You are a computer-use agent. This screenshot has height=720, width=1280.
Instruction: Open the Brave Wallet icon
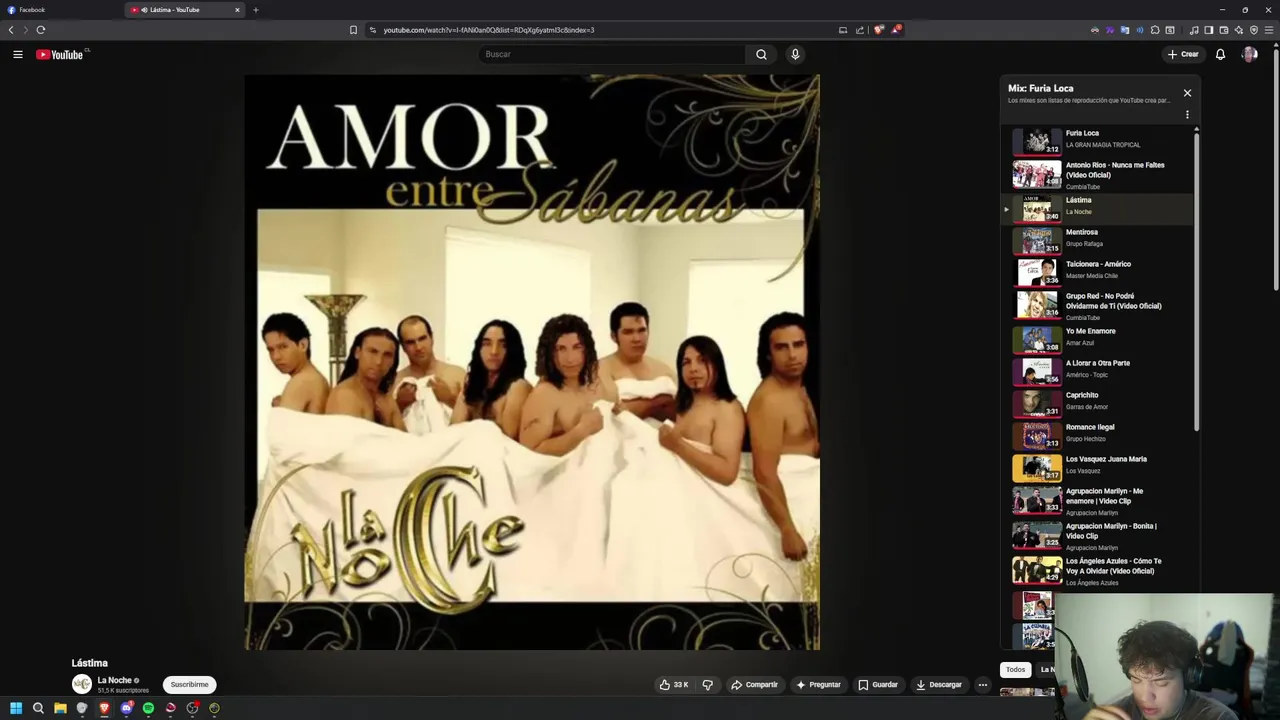click(1224, 30)
